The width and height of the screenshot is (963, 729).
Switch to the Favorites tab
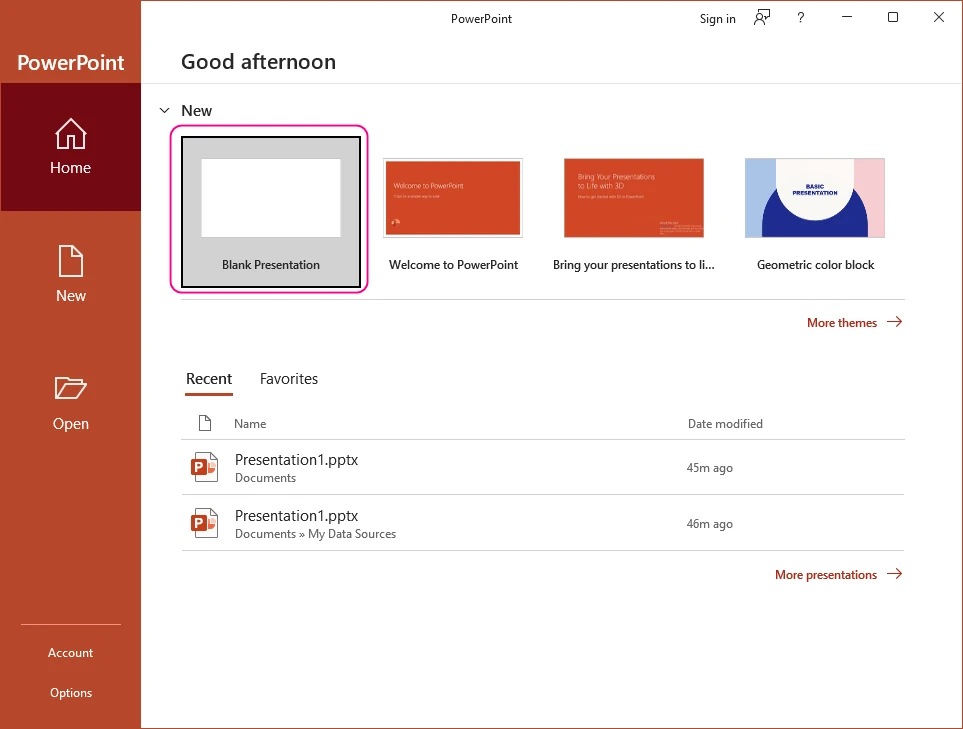(x=288, y=379)
